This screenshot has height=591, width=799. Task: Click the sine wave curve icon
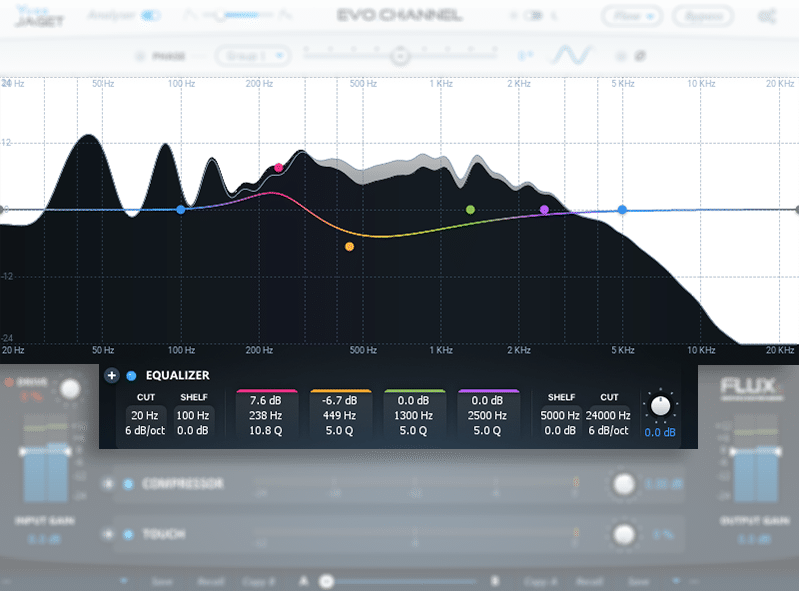[x=571, y=55]
